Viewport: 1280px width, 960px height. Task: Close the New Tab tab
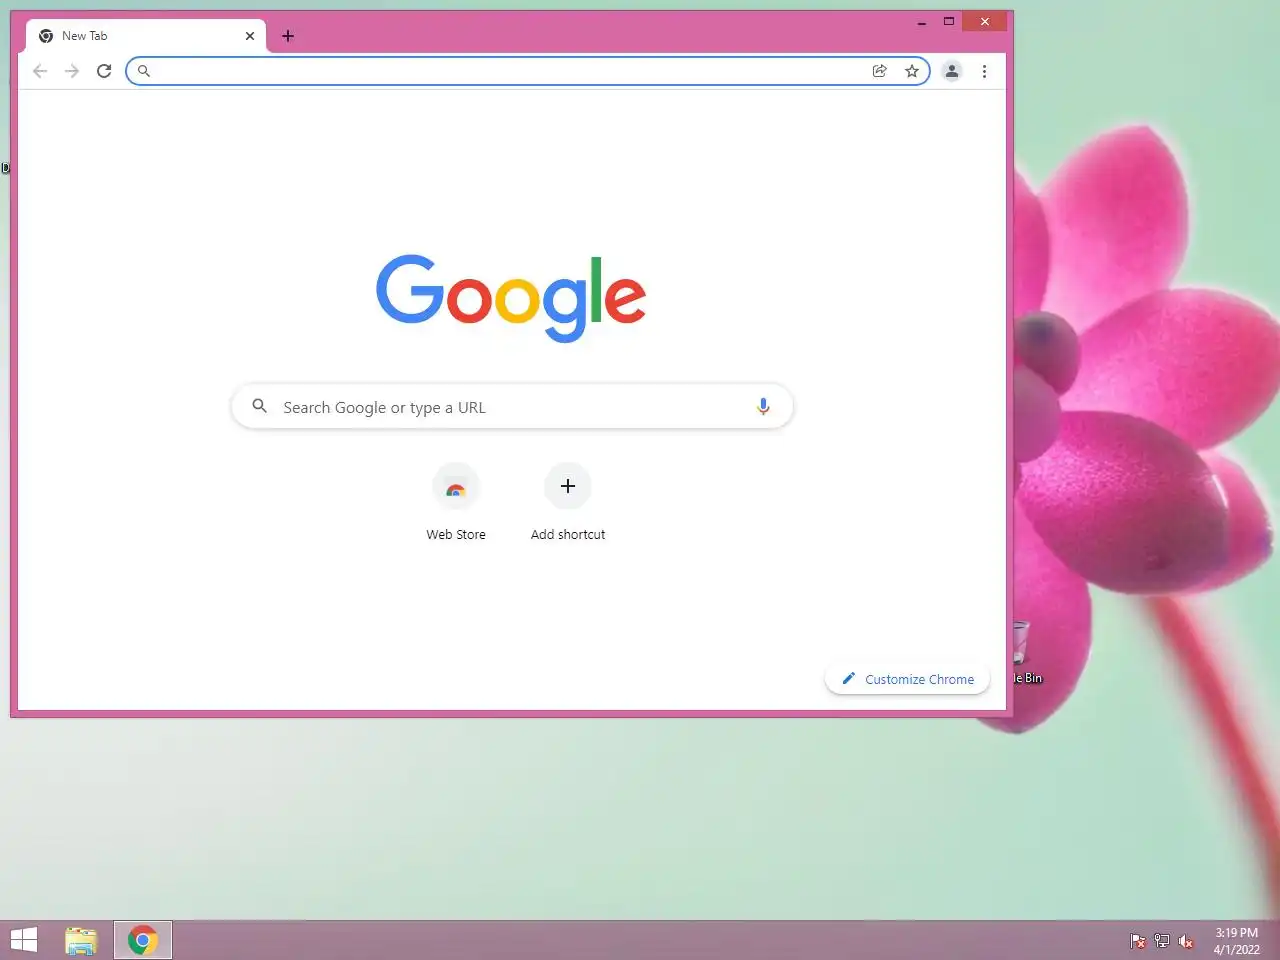click(250, 36)
